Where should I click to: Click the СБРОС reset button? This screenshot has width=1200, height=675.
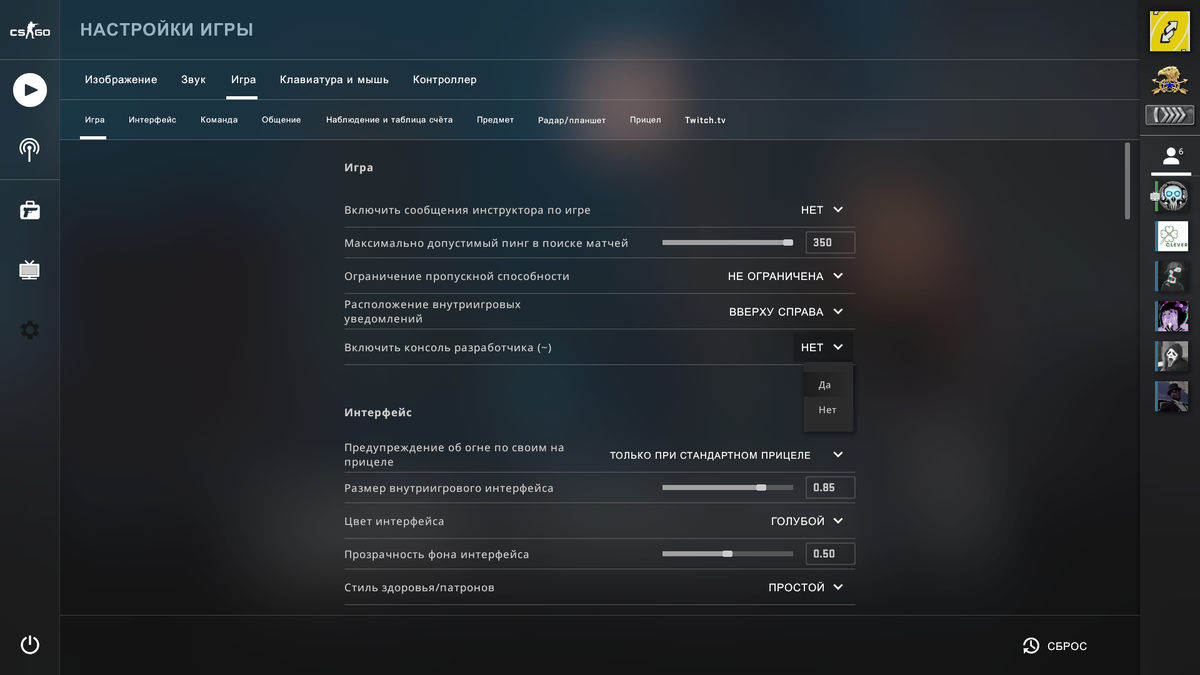click(1054, 646)
